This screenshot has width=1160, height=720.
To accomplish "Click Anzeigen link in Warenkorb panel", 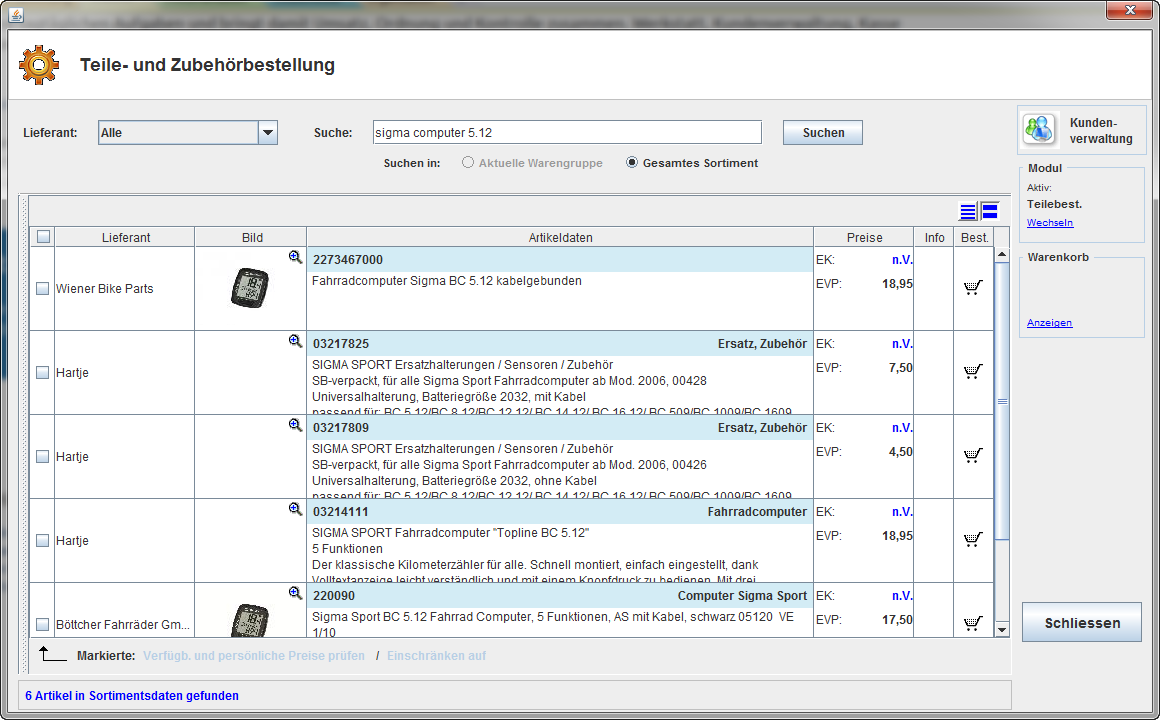I will pos(1049,323).
